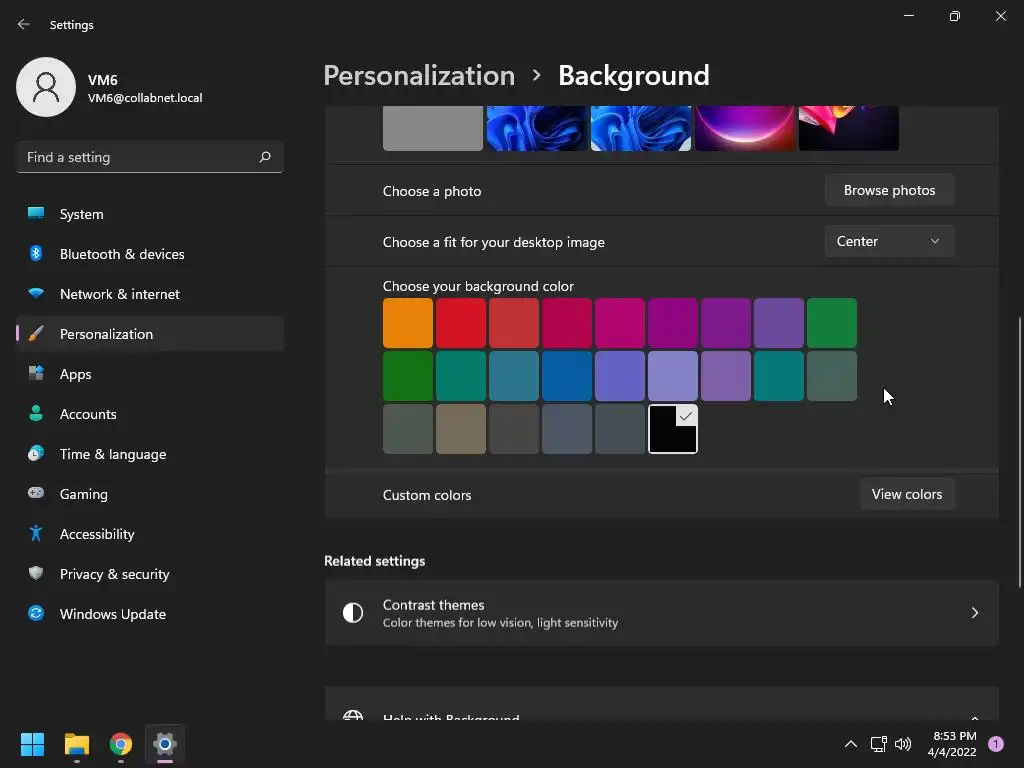Click the Personalization paintbrush icon

(36, 334)
